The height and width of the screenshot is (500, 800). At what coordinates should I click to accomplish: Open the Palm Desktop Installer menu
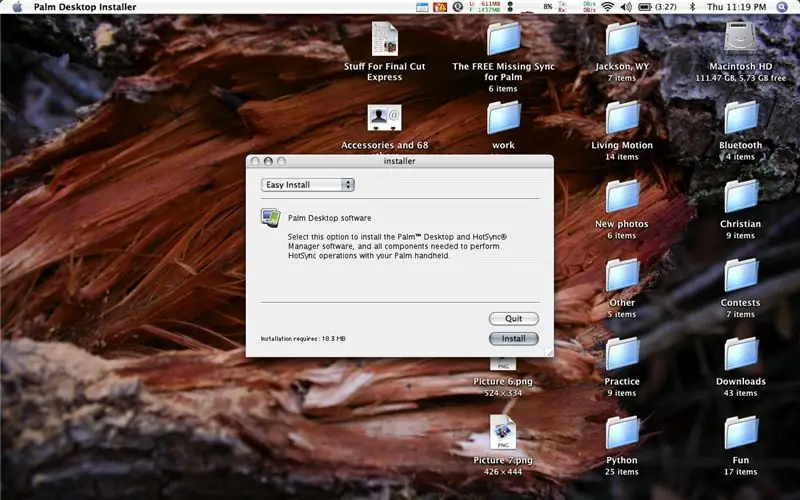click(85, 7)
